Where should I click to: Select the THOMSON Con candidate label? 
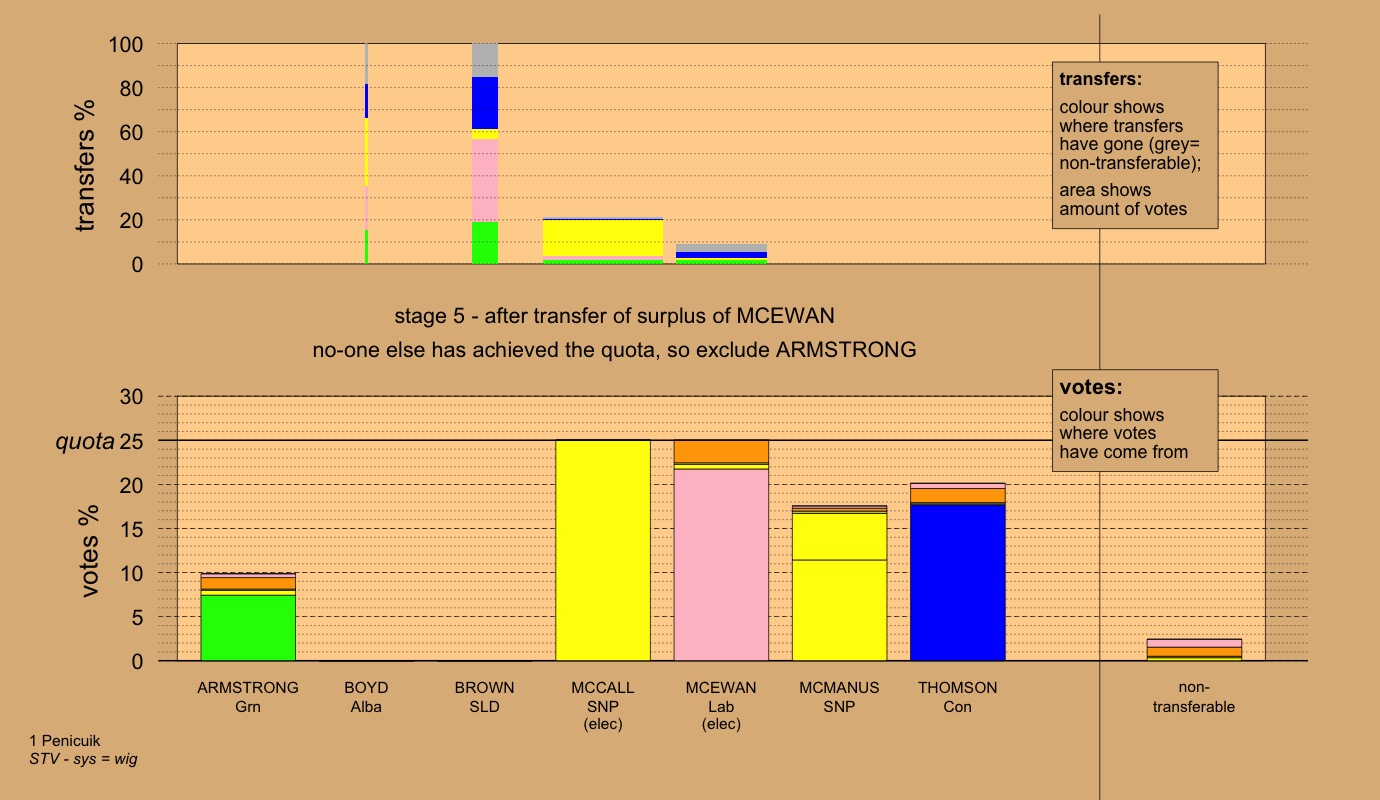click(957, 697)
